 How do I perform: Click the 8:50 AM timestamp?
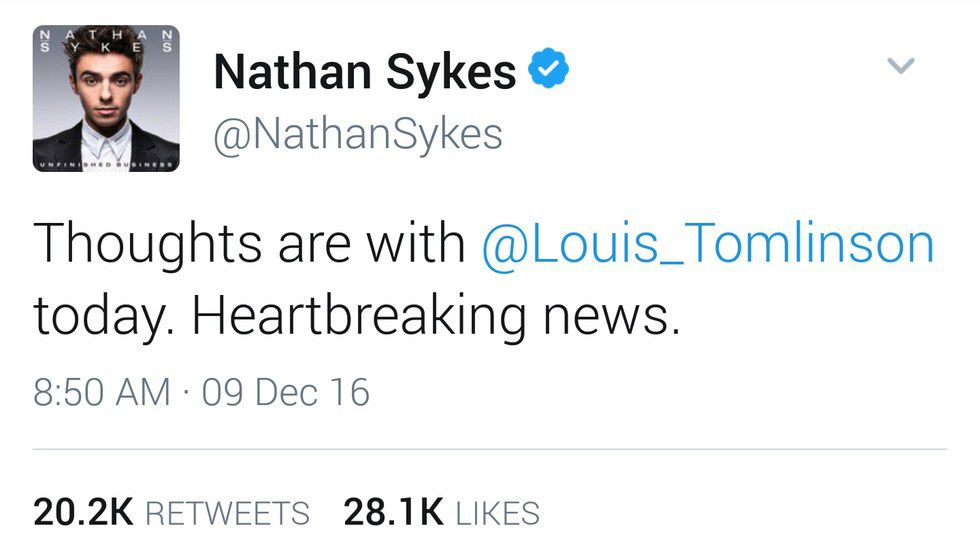(102, 391)
